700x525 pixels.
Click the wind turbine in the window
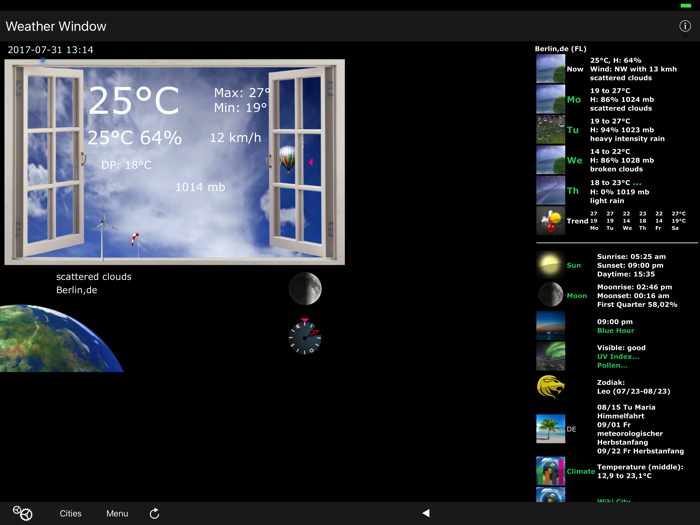(x=103, y=232)
